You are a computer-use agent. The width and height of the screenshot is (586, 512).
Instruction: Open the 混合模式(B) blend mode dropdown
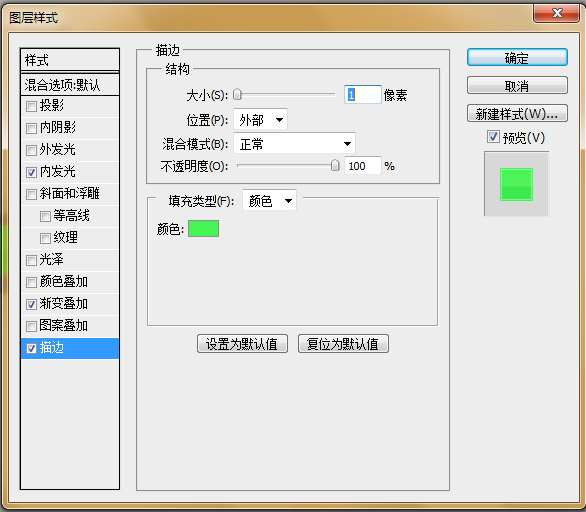click(x=294, y=144)
